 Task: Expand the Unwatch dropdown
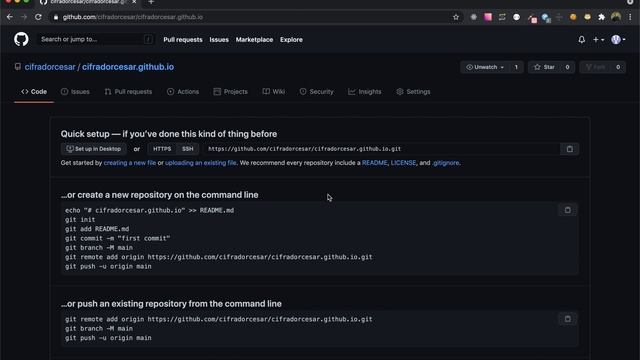(x=485, y=67)
